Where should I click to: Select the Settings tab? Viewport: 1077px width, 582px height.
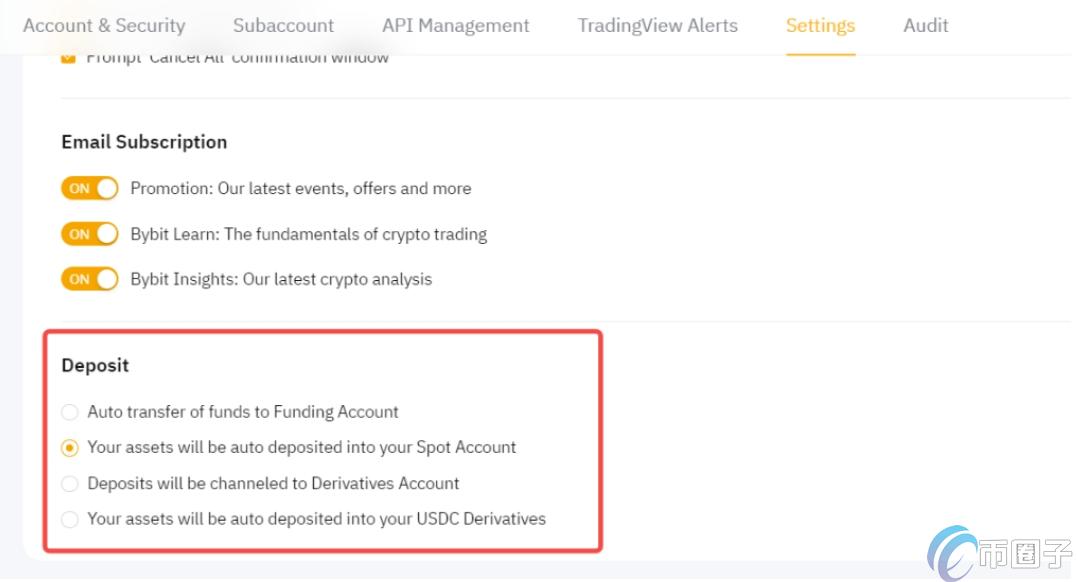pos(820,26)
